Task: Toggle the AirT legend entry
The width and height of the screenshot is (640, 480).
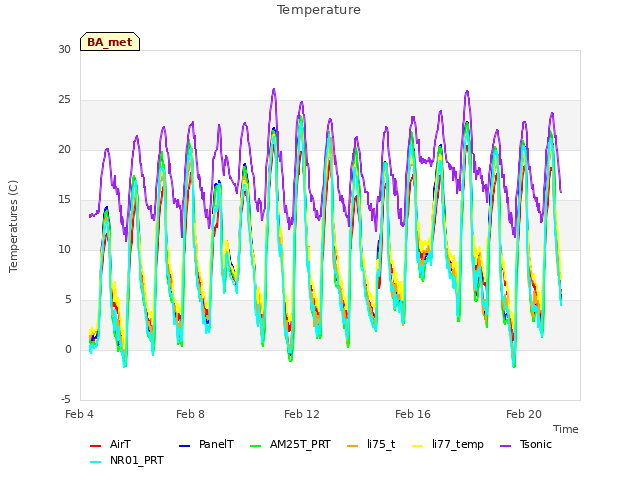Action: click(x=110, y=444)
